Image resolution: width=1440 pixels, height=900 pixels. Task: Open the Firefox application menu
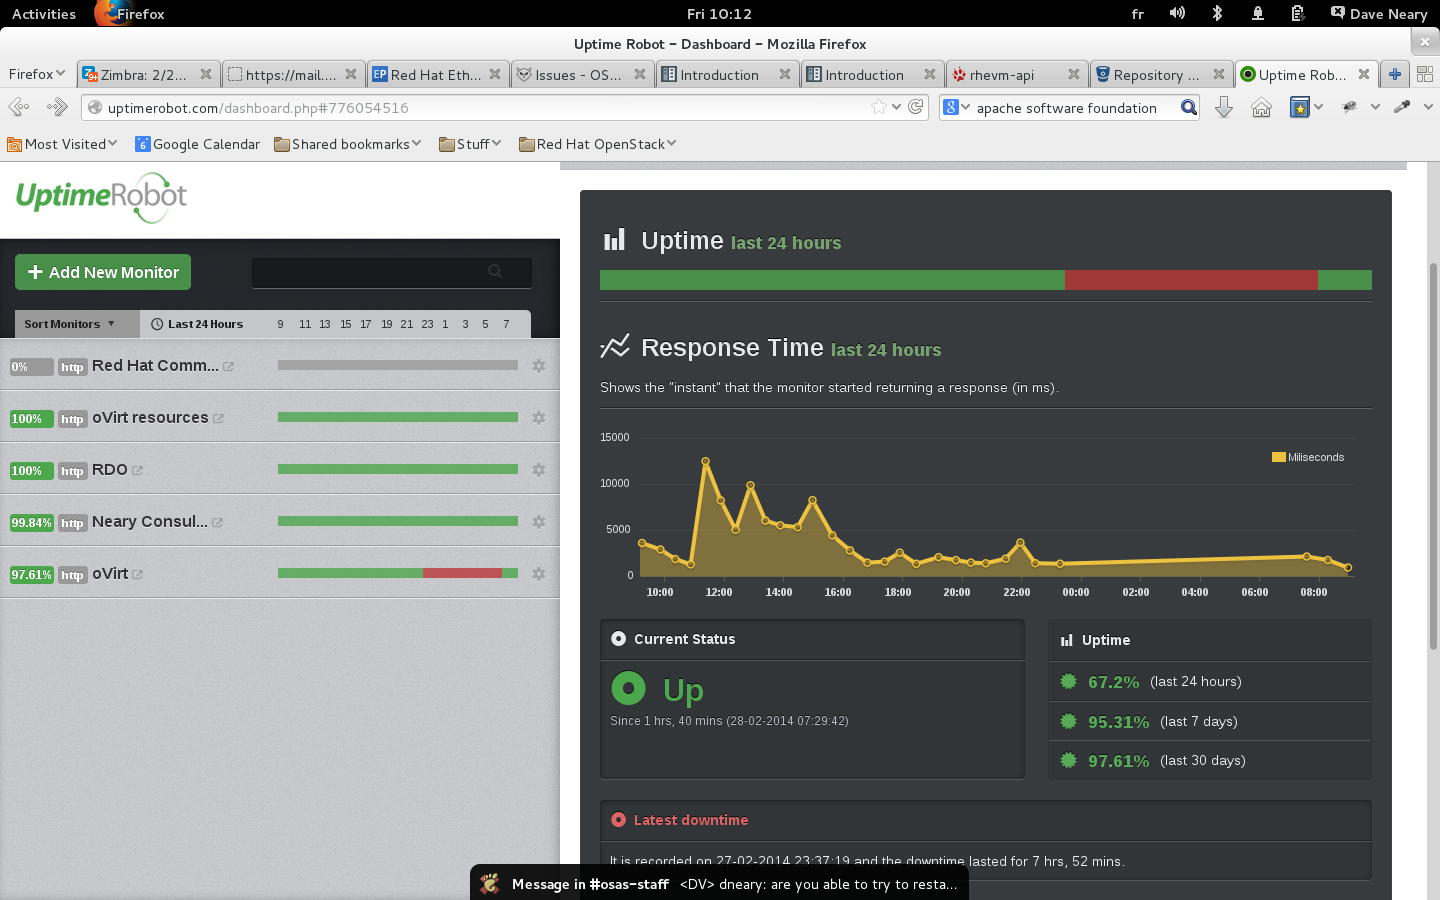(36, 74)
